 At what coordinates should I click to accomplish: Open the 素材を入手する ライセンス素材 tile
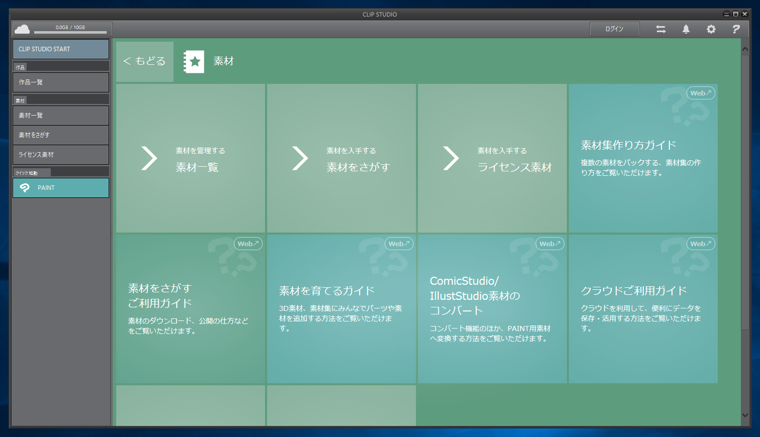click(492, 158)
